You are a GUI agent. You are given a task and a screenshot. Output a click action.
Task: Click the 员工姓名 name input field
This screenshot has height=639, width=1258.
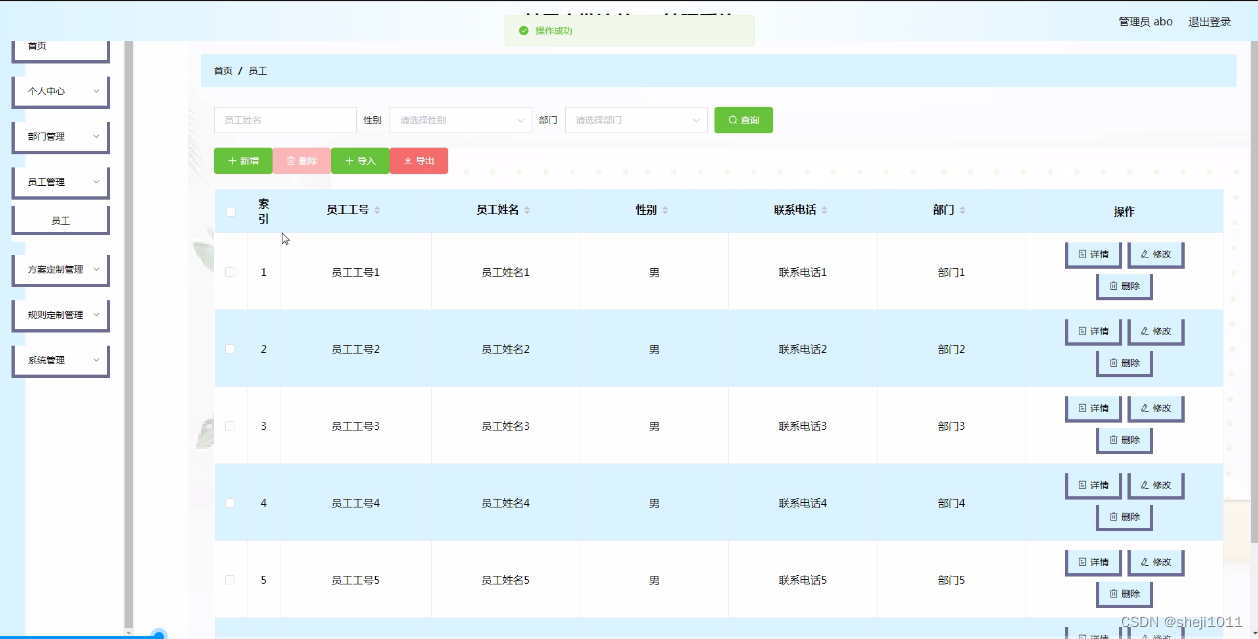coord(285,119)
